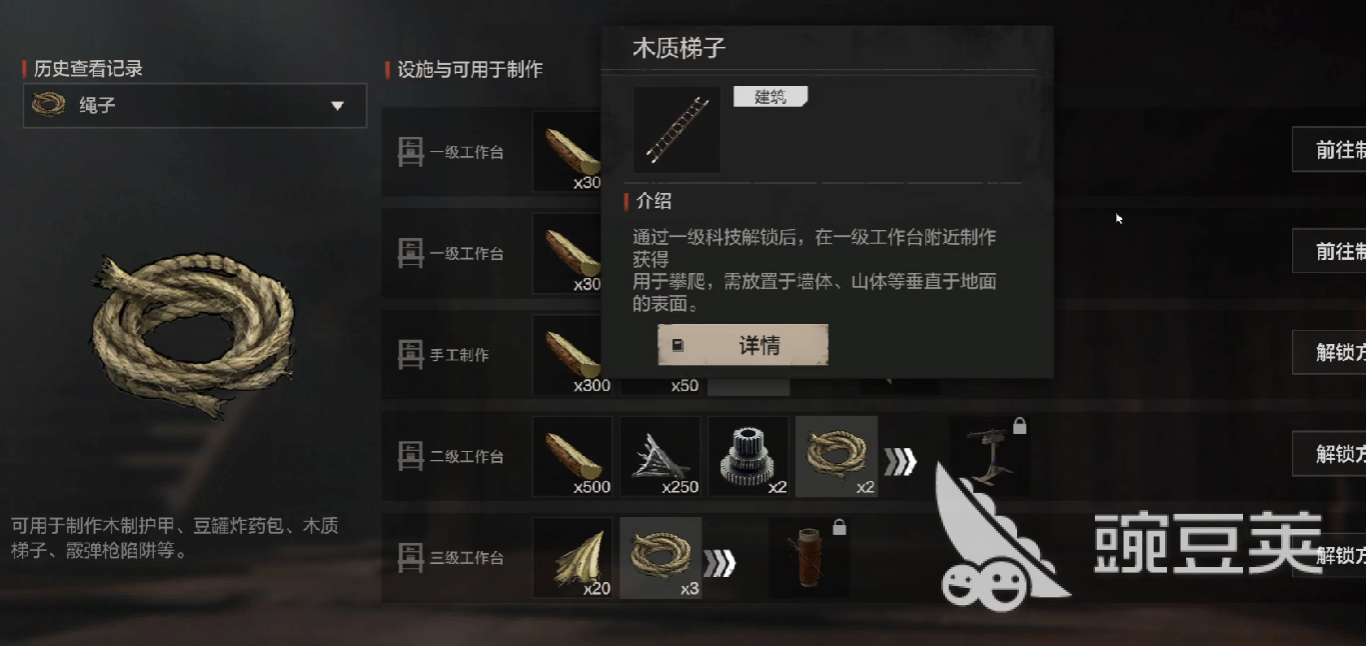Select the first 一级工作台 row label

[x=451, y=153]
